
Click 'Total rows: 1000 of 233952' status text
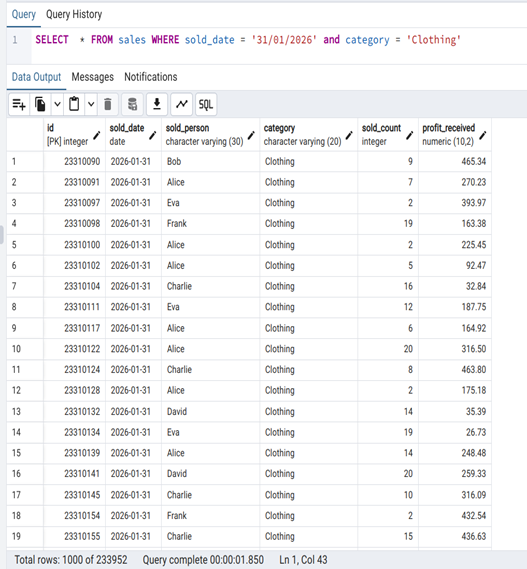pos(71,560)
